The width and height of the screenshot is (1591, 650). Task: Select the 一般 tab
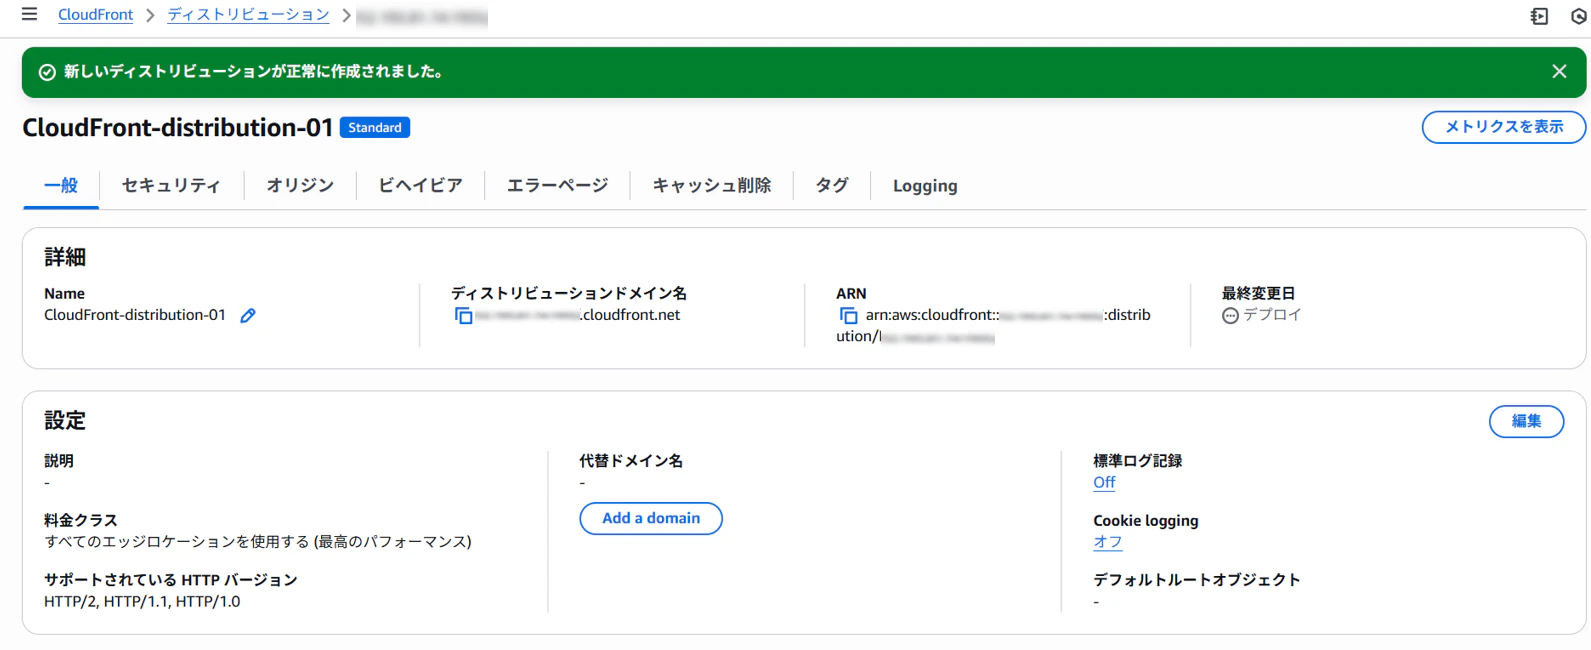click(x=61, y=185)
